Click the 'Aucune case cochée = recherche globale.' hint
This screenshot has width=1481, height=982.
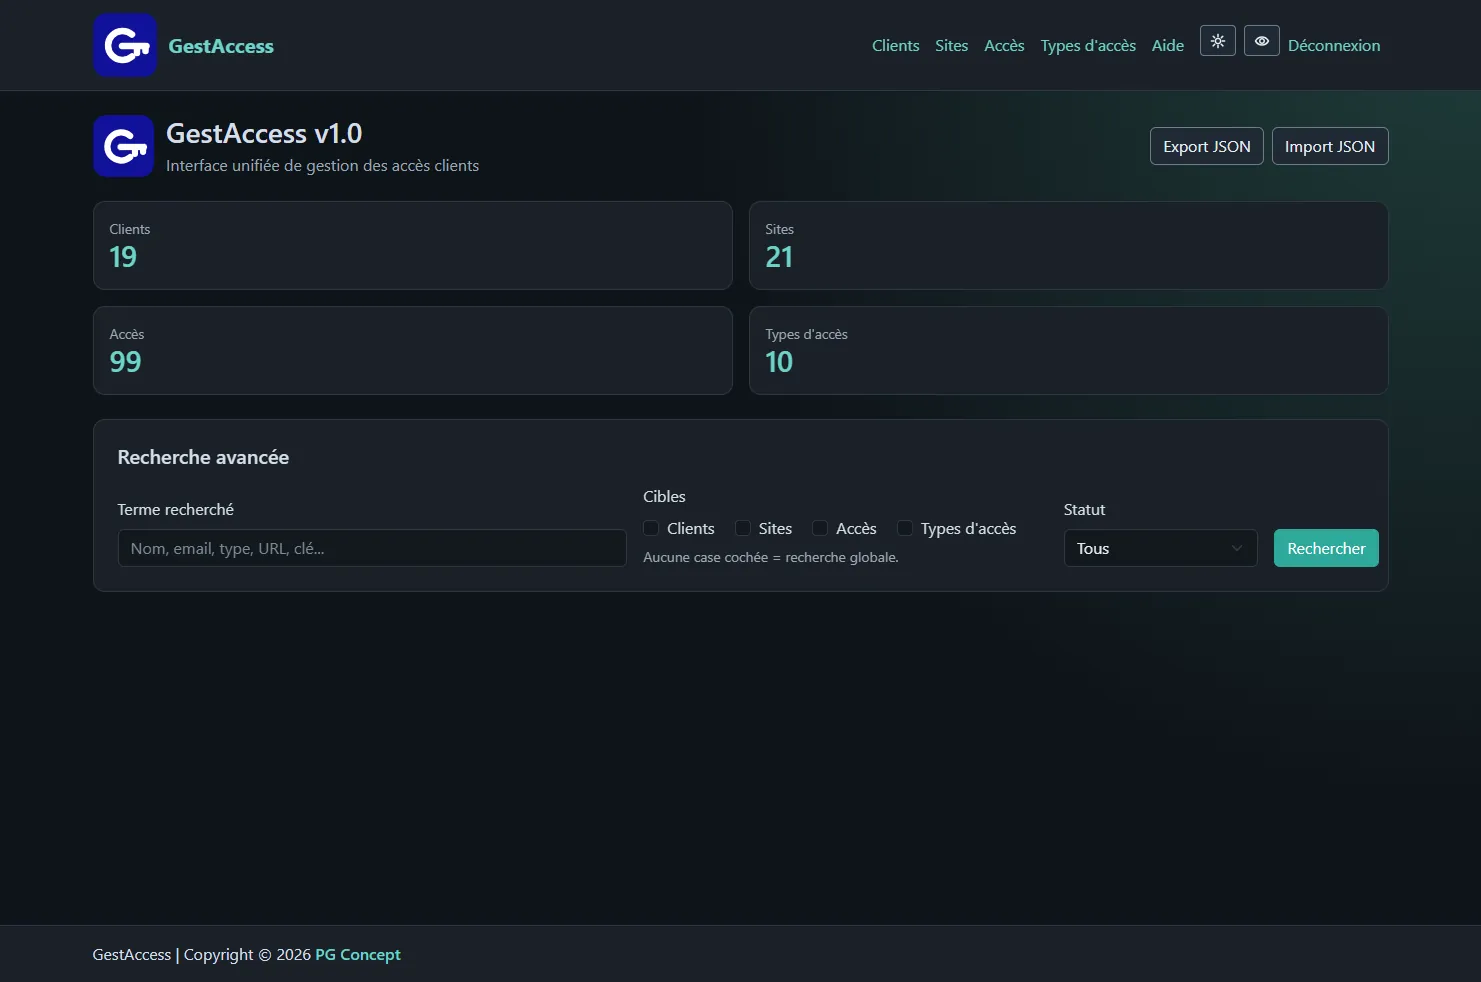[x=771, y=557]
